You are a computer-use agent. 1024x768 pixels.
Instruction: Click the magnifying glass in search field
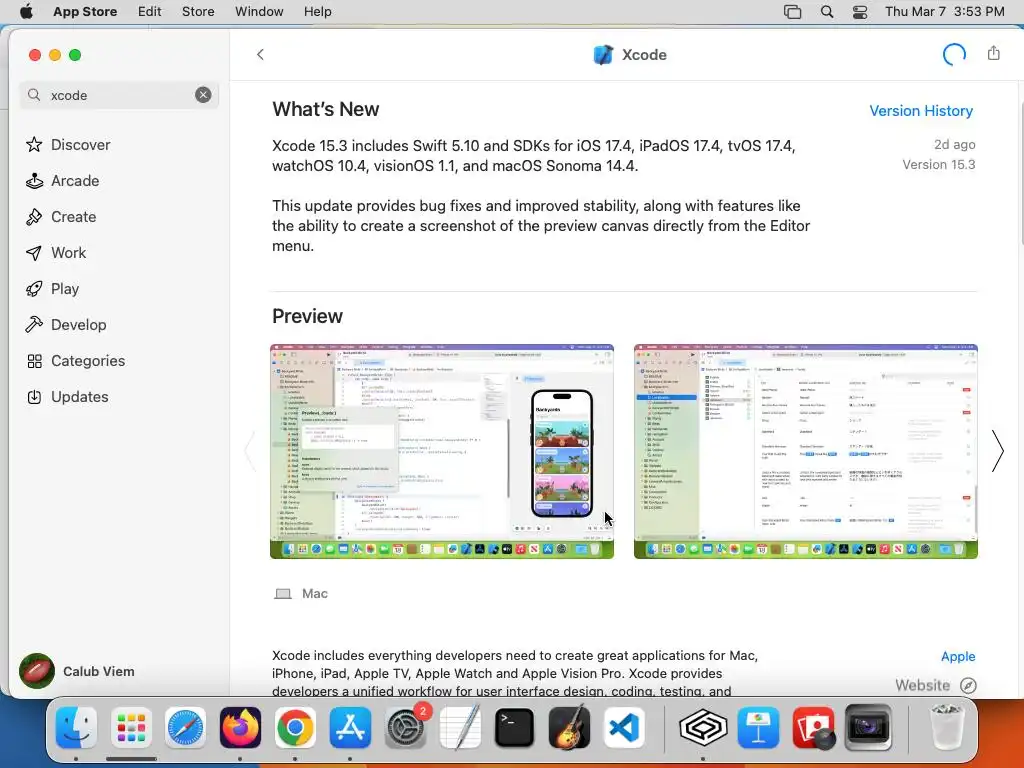coord(34,95)
